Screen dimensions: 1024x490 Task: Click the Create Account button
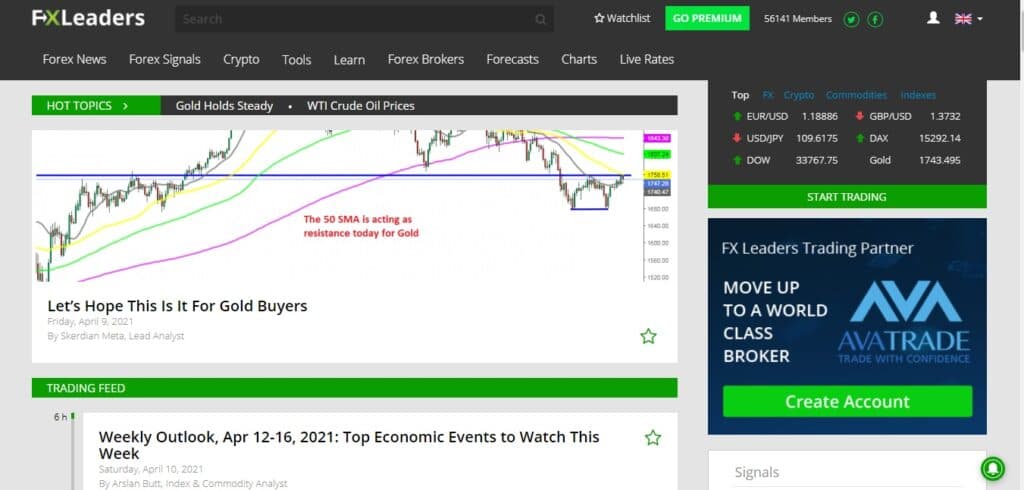click(x=847, y=401)
